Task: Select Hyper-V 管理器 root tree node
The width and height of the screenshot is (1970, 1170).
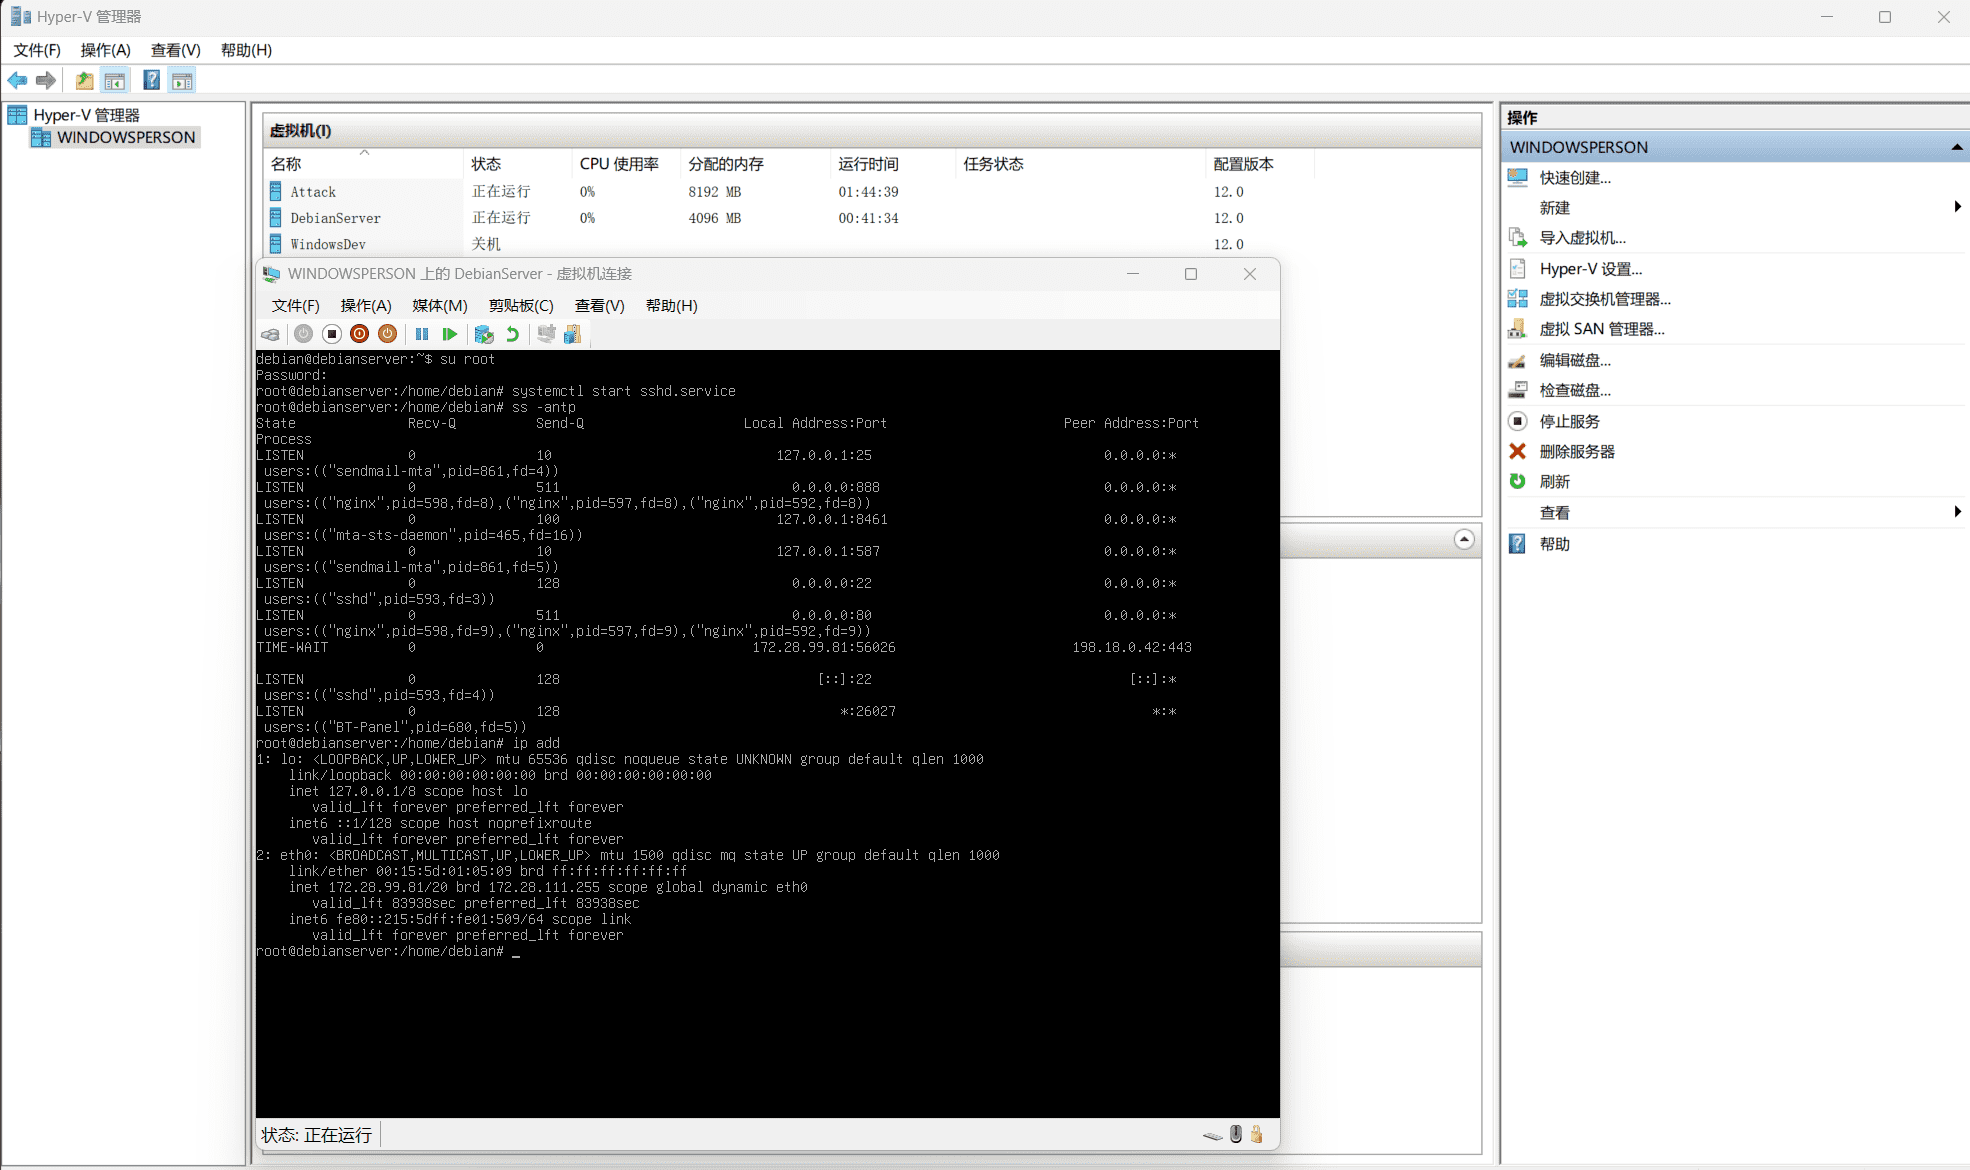Action: tap(86, 115)
